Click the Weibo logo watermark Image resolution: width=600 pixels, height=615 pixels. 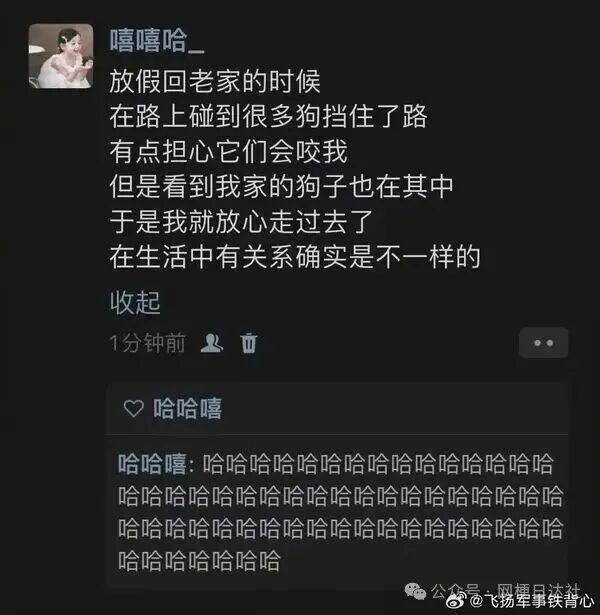[x=457, y=600]
